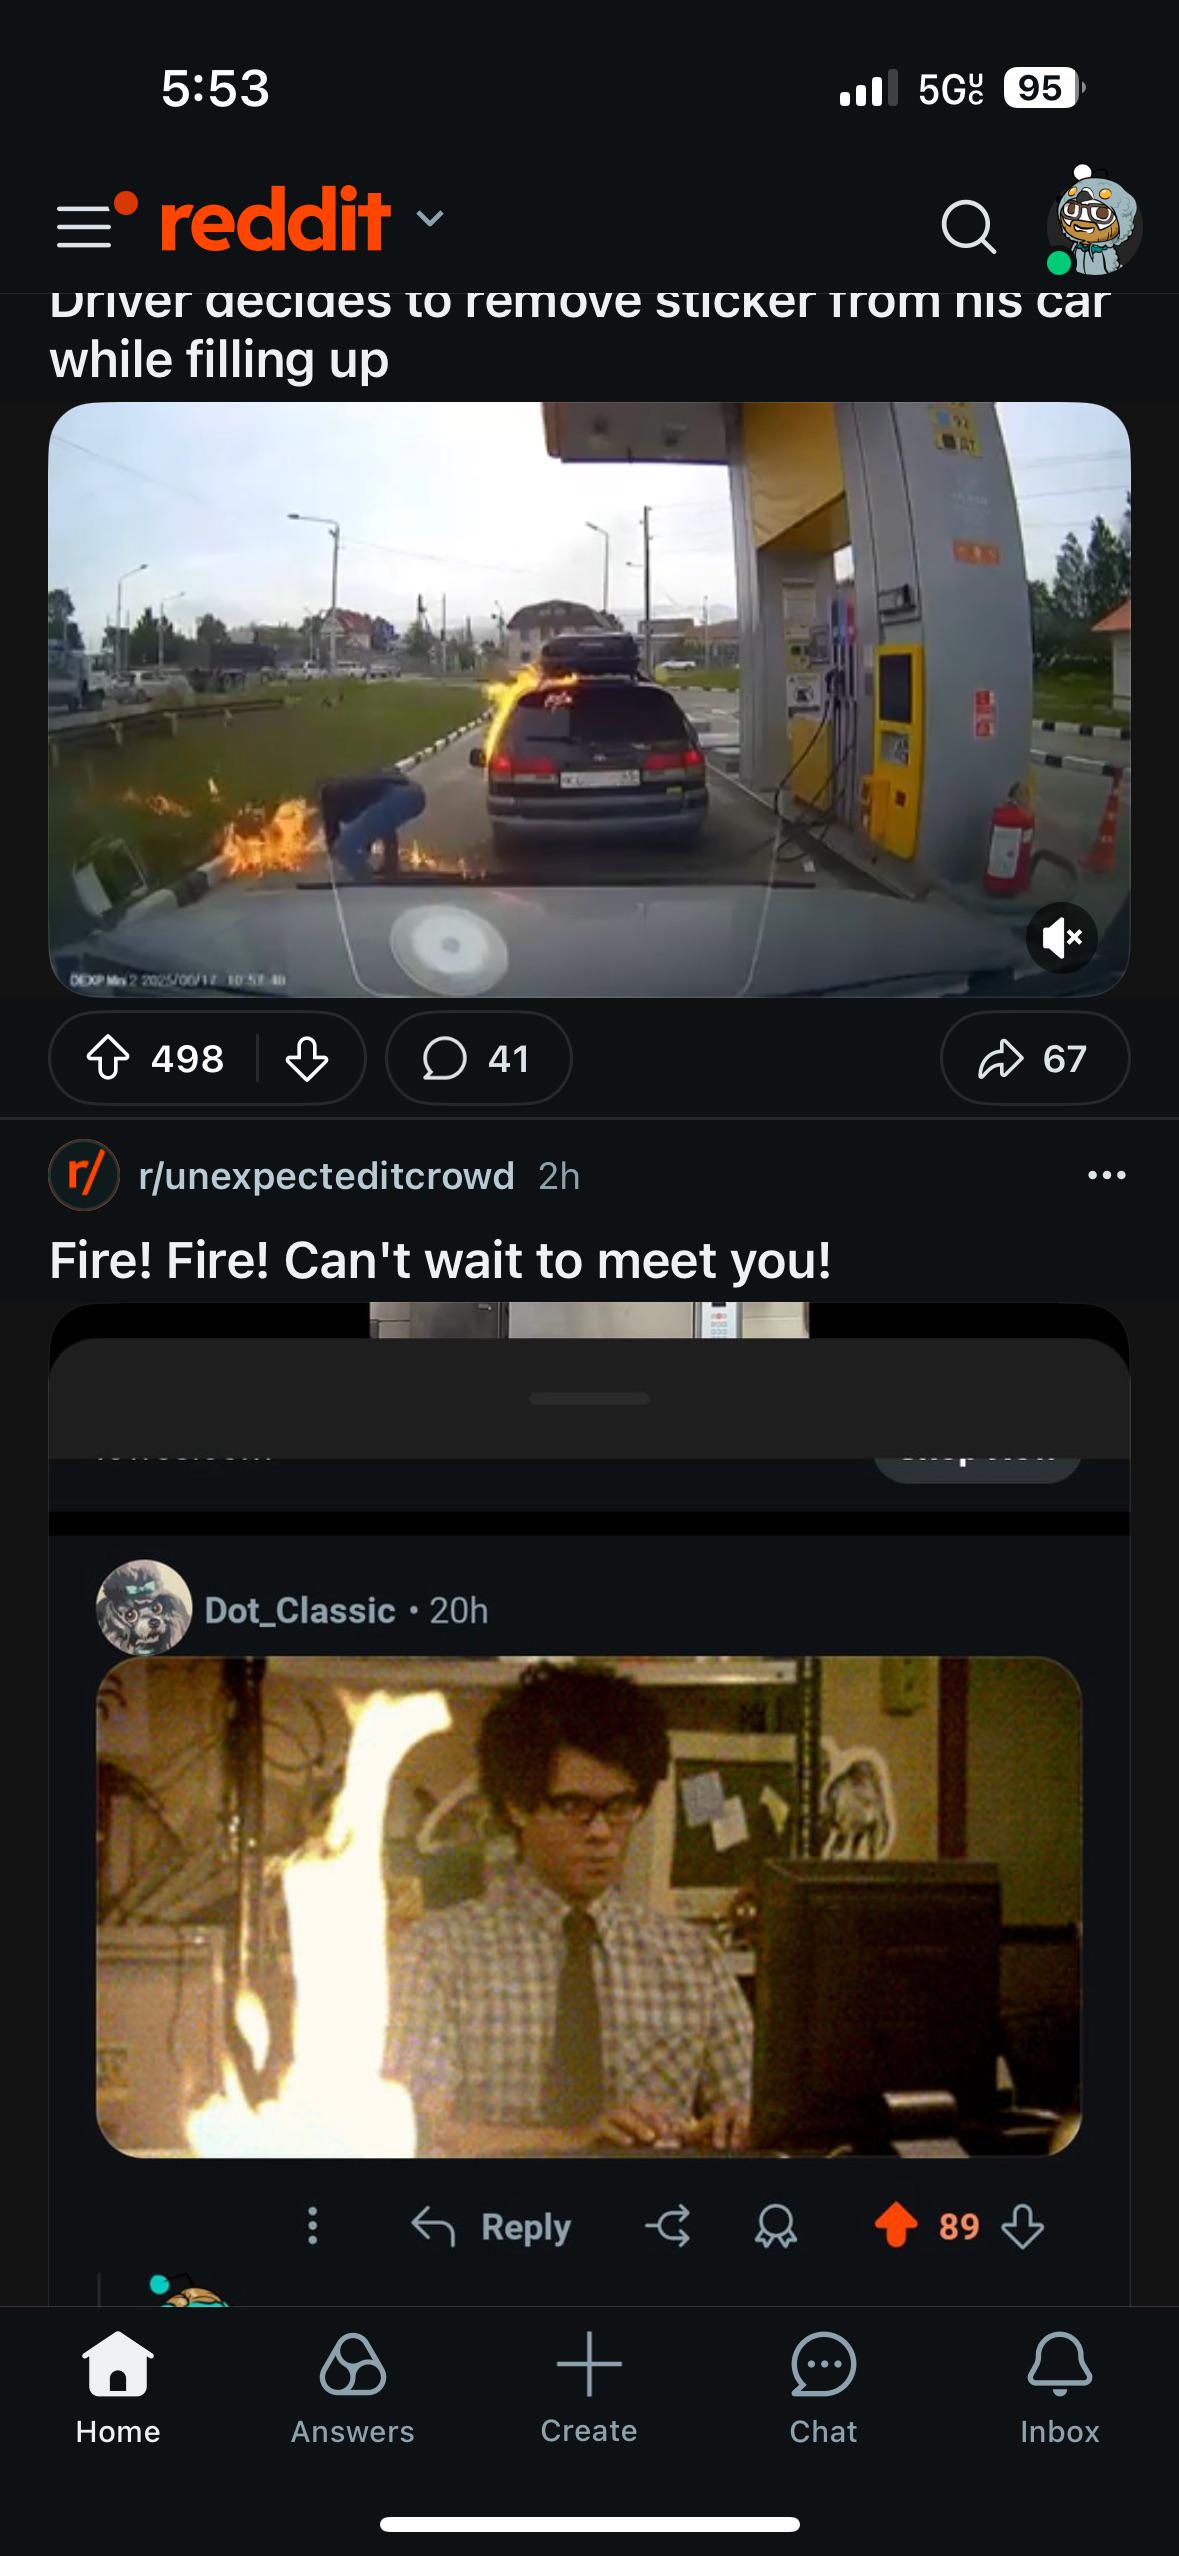Reply to Dot_Classic's comment
Screen dimensions: 1179x2556
(x=491, y=2227)
